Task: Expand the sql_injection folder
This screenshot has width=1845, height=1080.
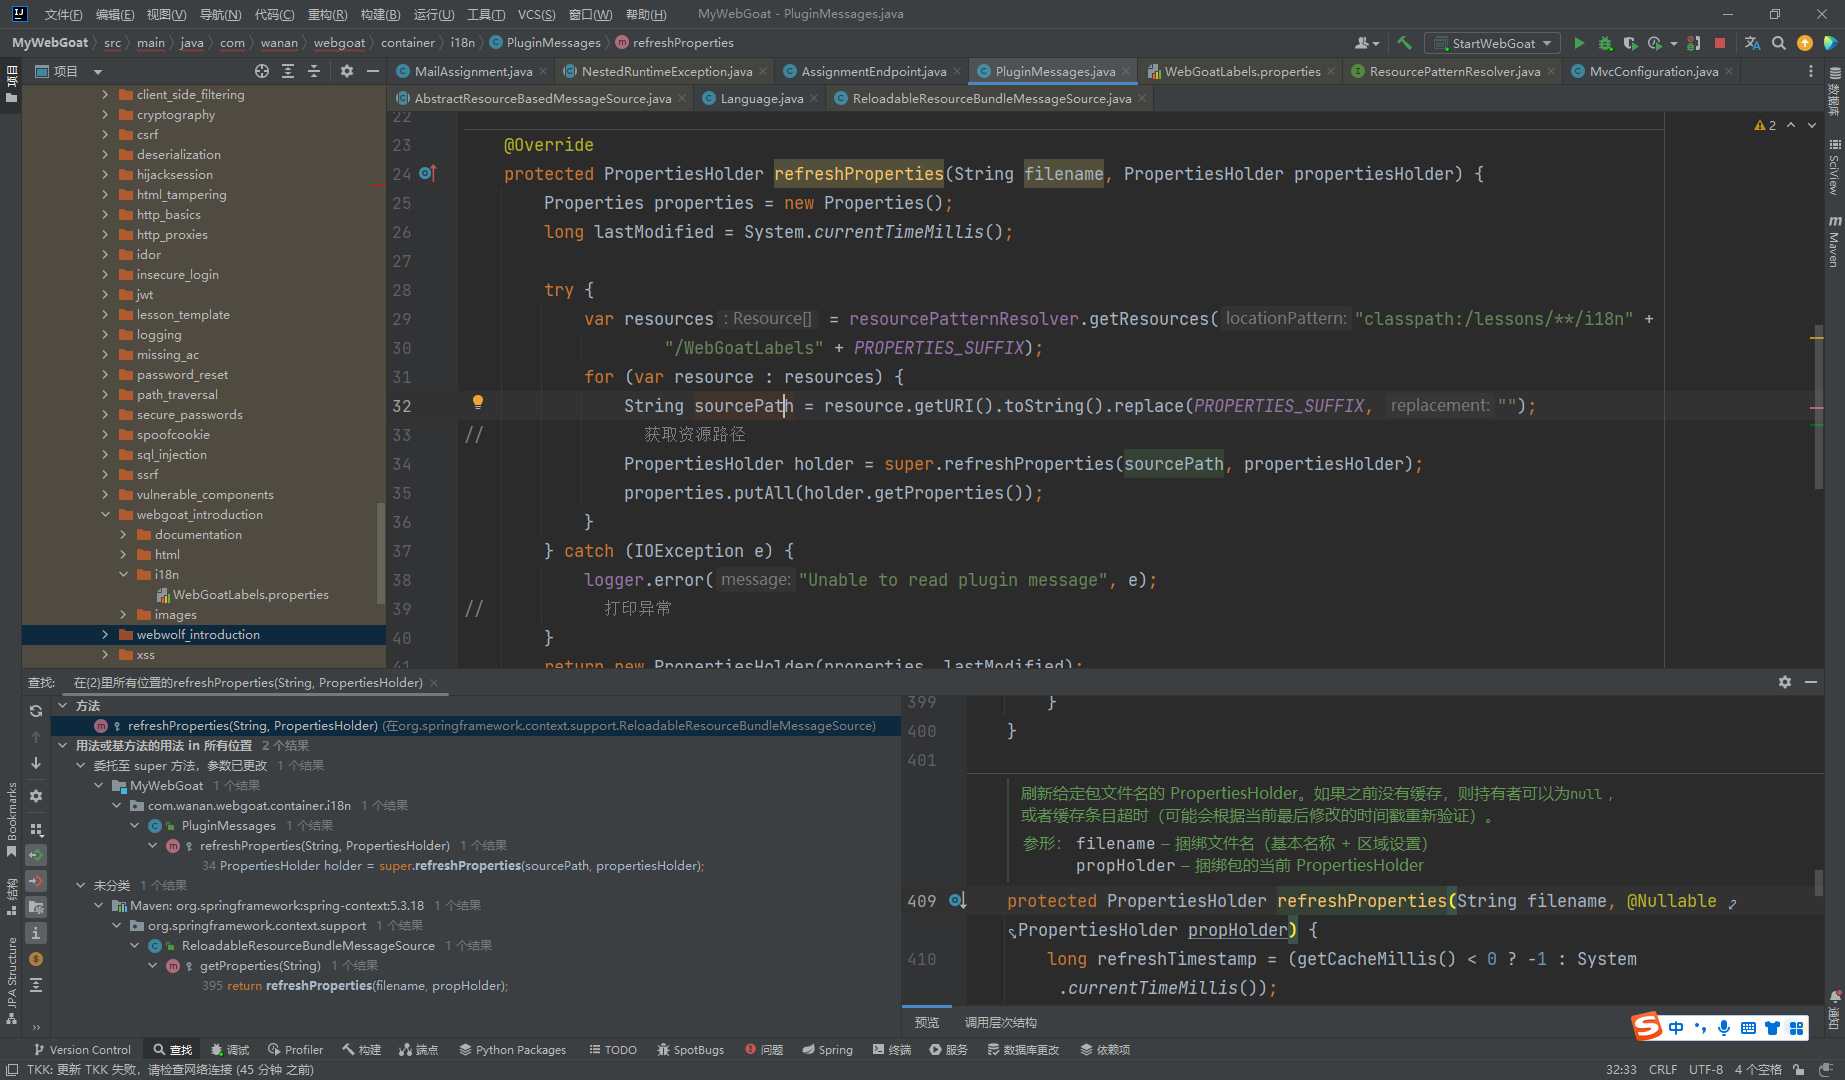Action: pyautogui.click(x=105, y=455)
